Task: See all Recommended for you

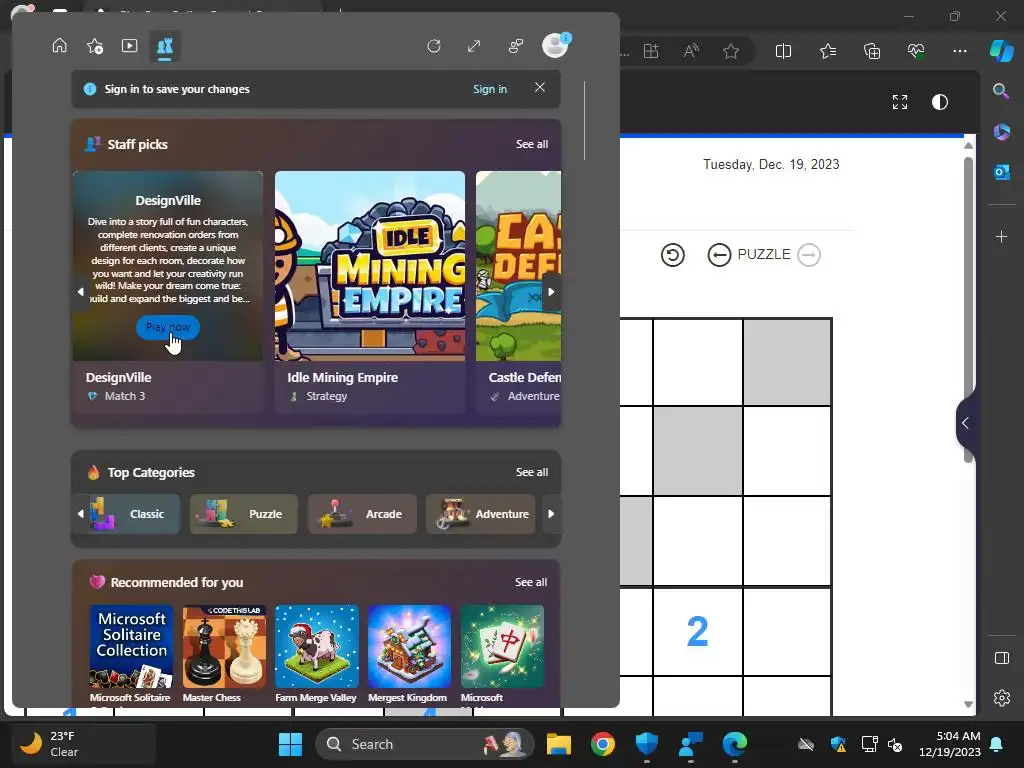Action: [530, 582]
